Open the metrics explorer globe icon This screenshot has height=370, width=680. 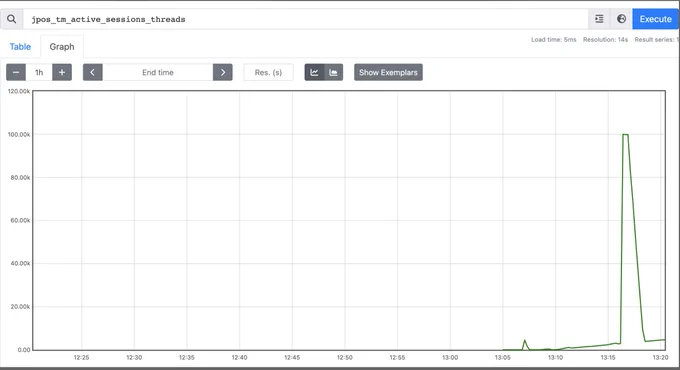click(x=621, y=19)
